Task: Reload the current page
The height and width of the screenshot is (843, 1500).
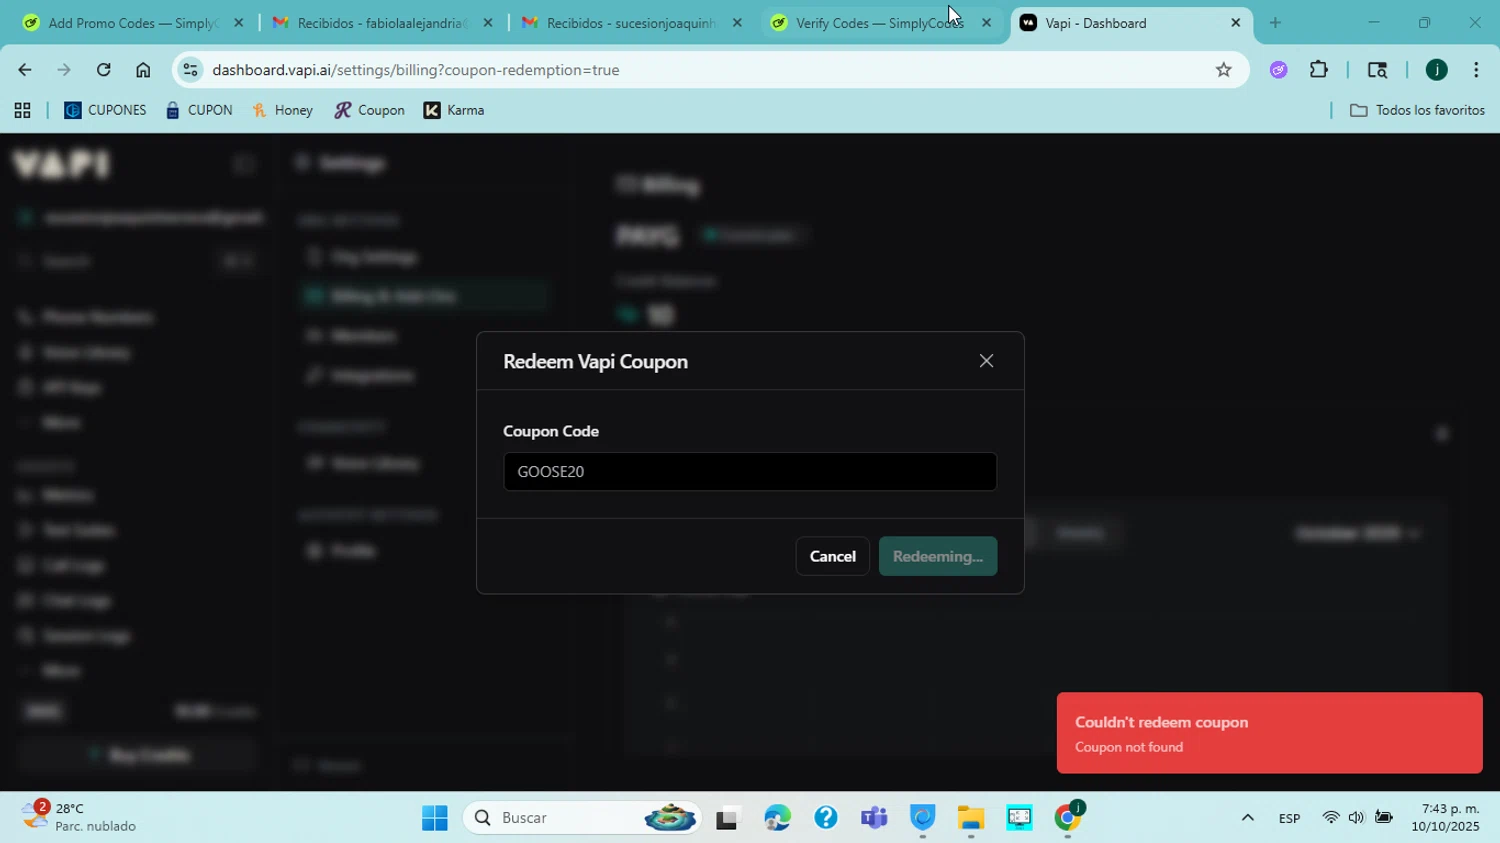Action: pos(104,70)
